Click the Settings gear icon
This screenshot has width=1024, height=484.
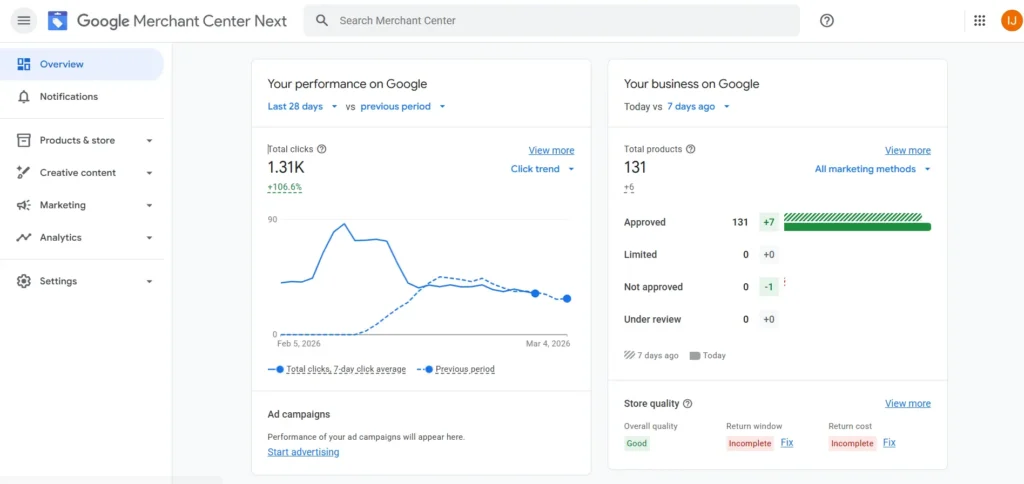coord(24,282)
